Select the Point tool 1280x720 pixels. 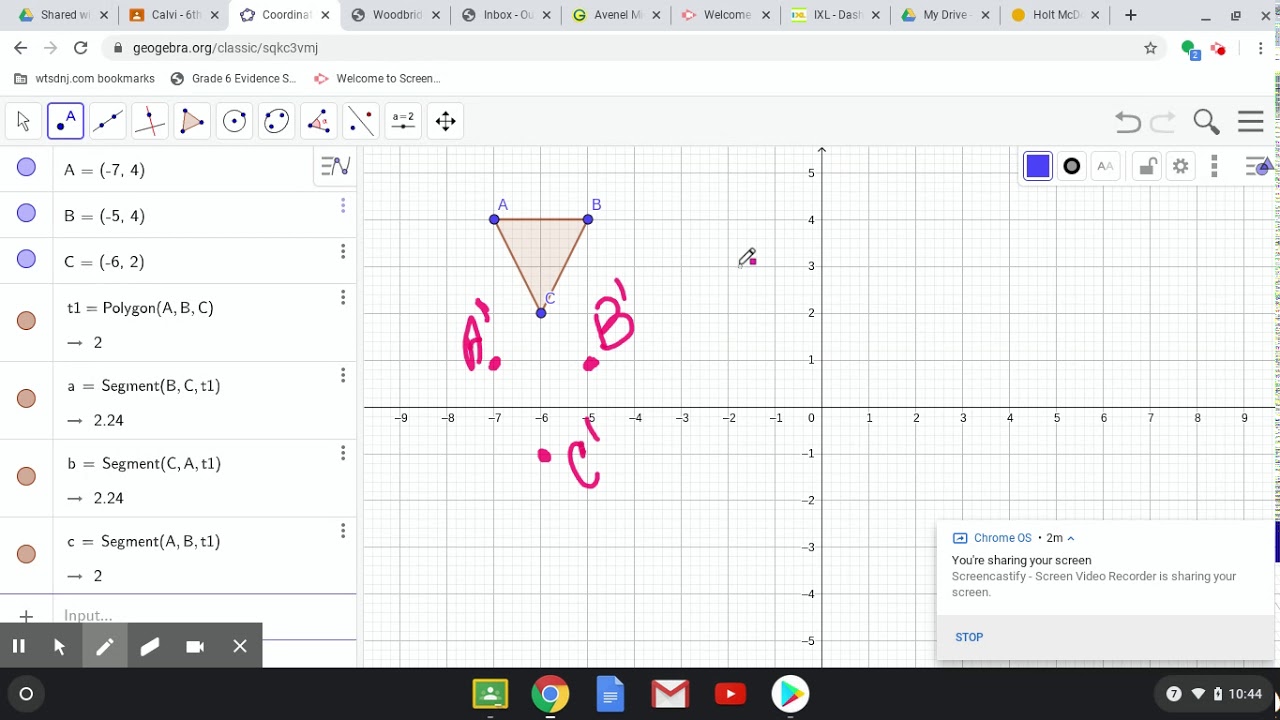coord(66,121)
